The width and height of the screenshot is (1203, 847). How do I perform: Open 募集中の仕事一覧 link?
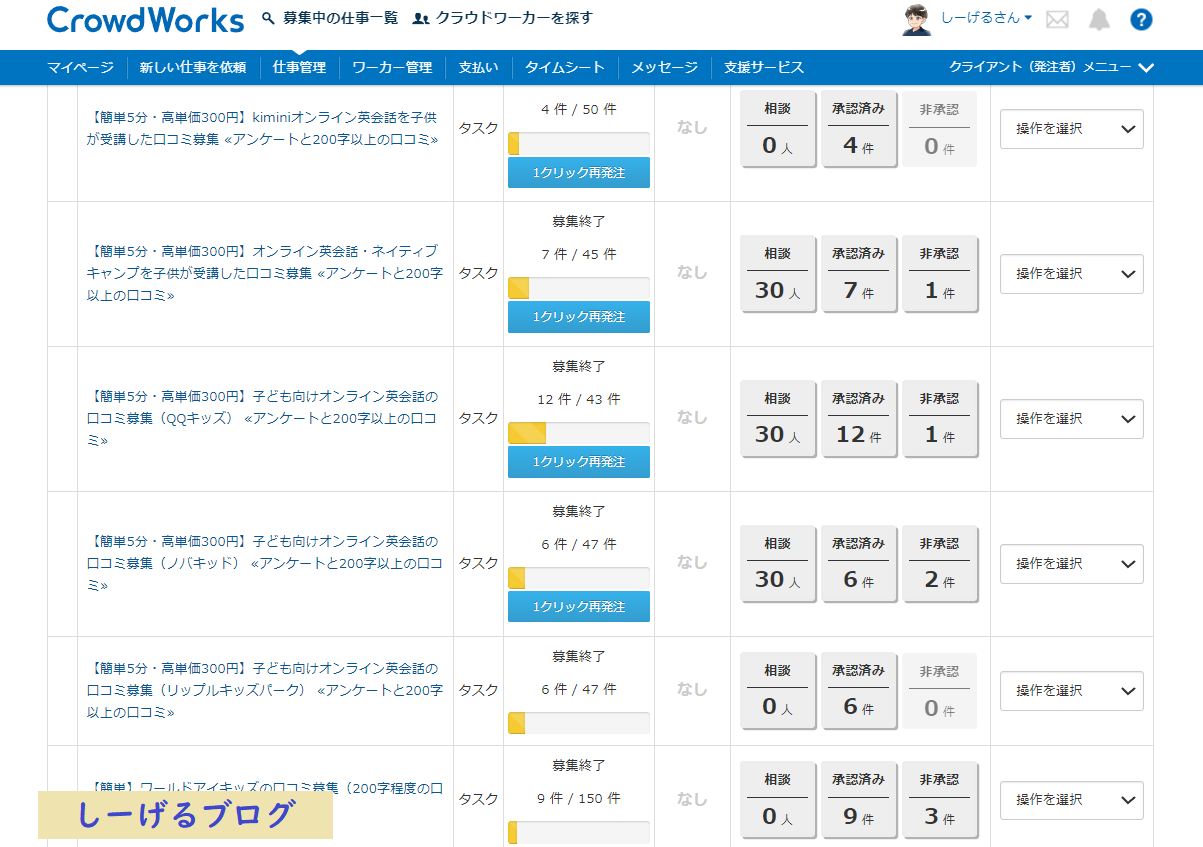[x=340, y=18]
